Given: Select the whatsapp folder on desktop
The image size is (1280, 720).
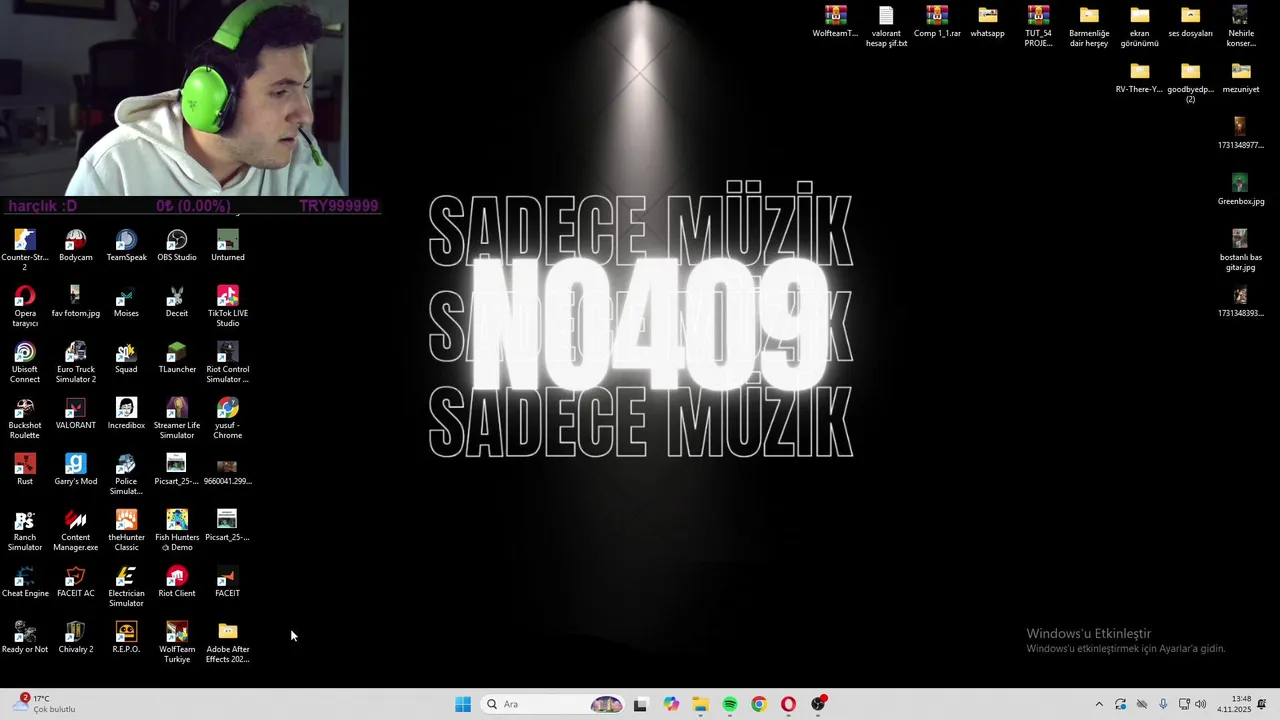Looking at the screenshot, I should pos(988,22).
